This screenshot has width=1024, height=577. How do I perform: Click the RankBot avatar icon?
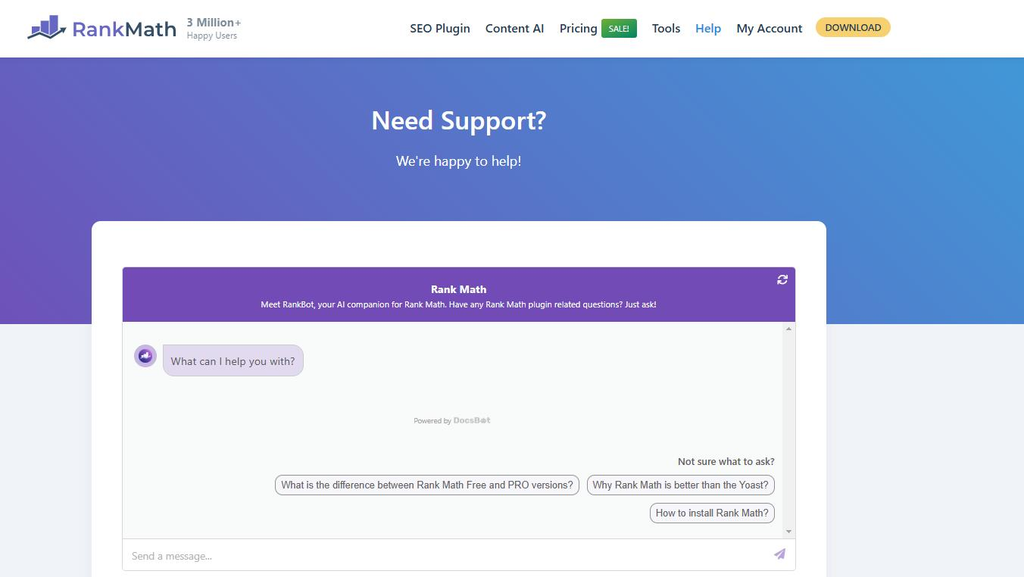click(x=145, y=356)
